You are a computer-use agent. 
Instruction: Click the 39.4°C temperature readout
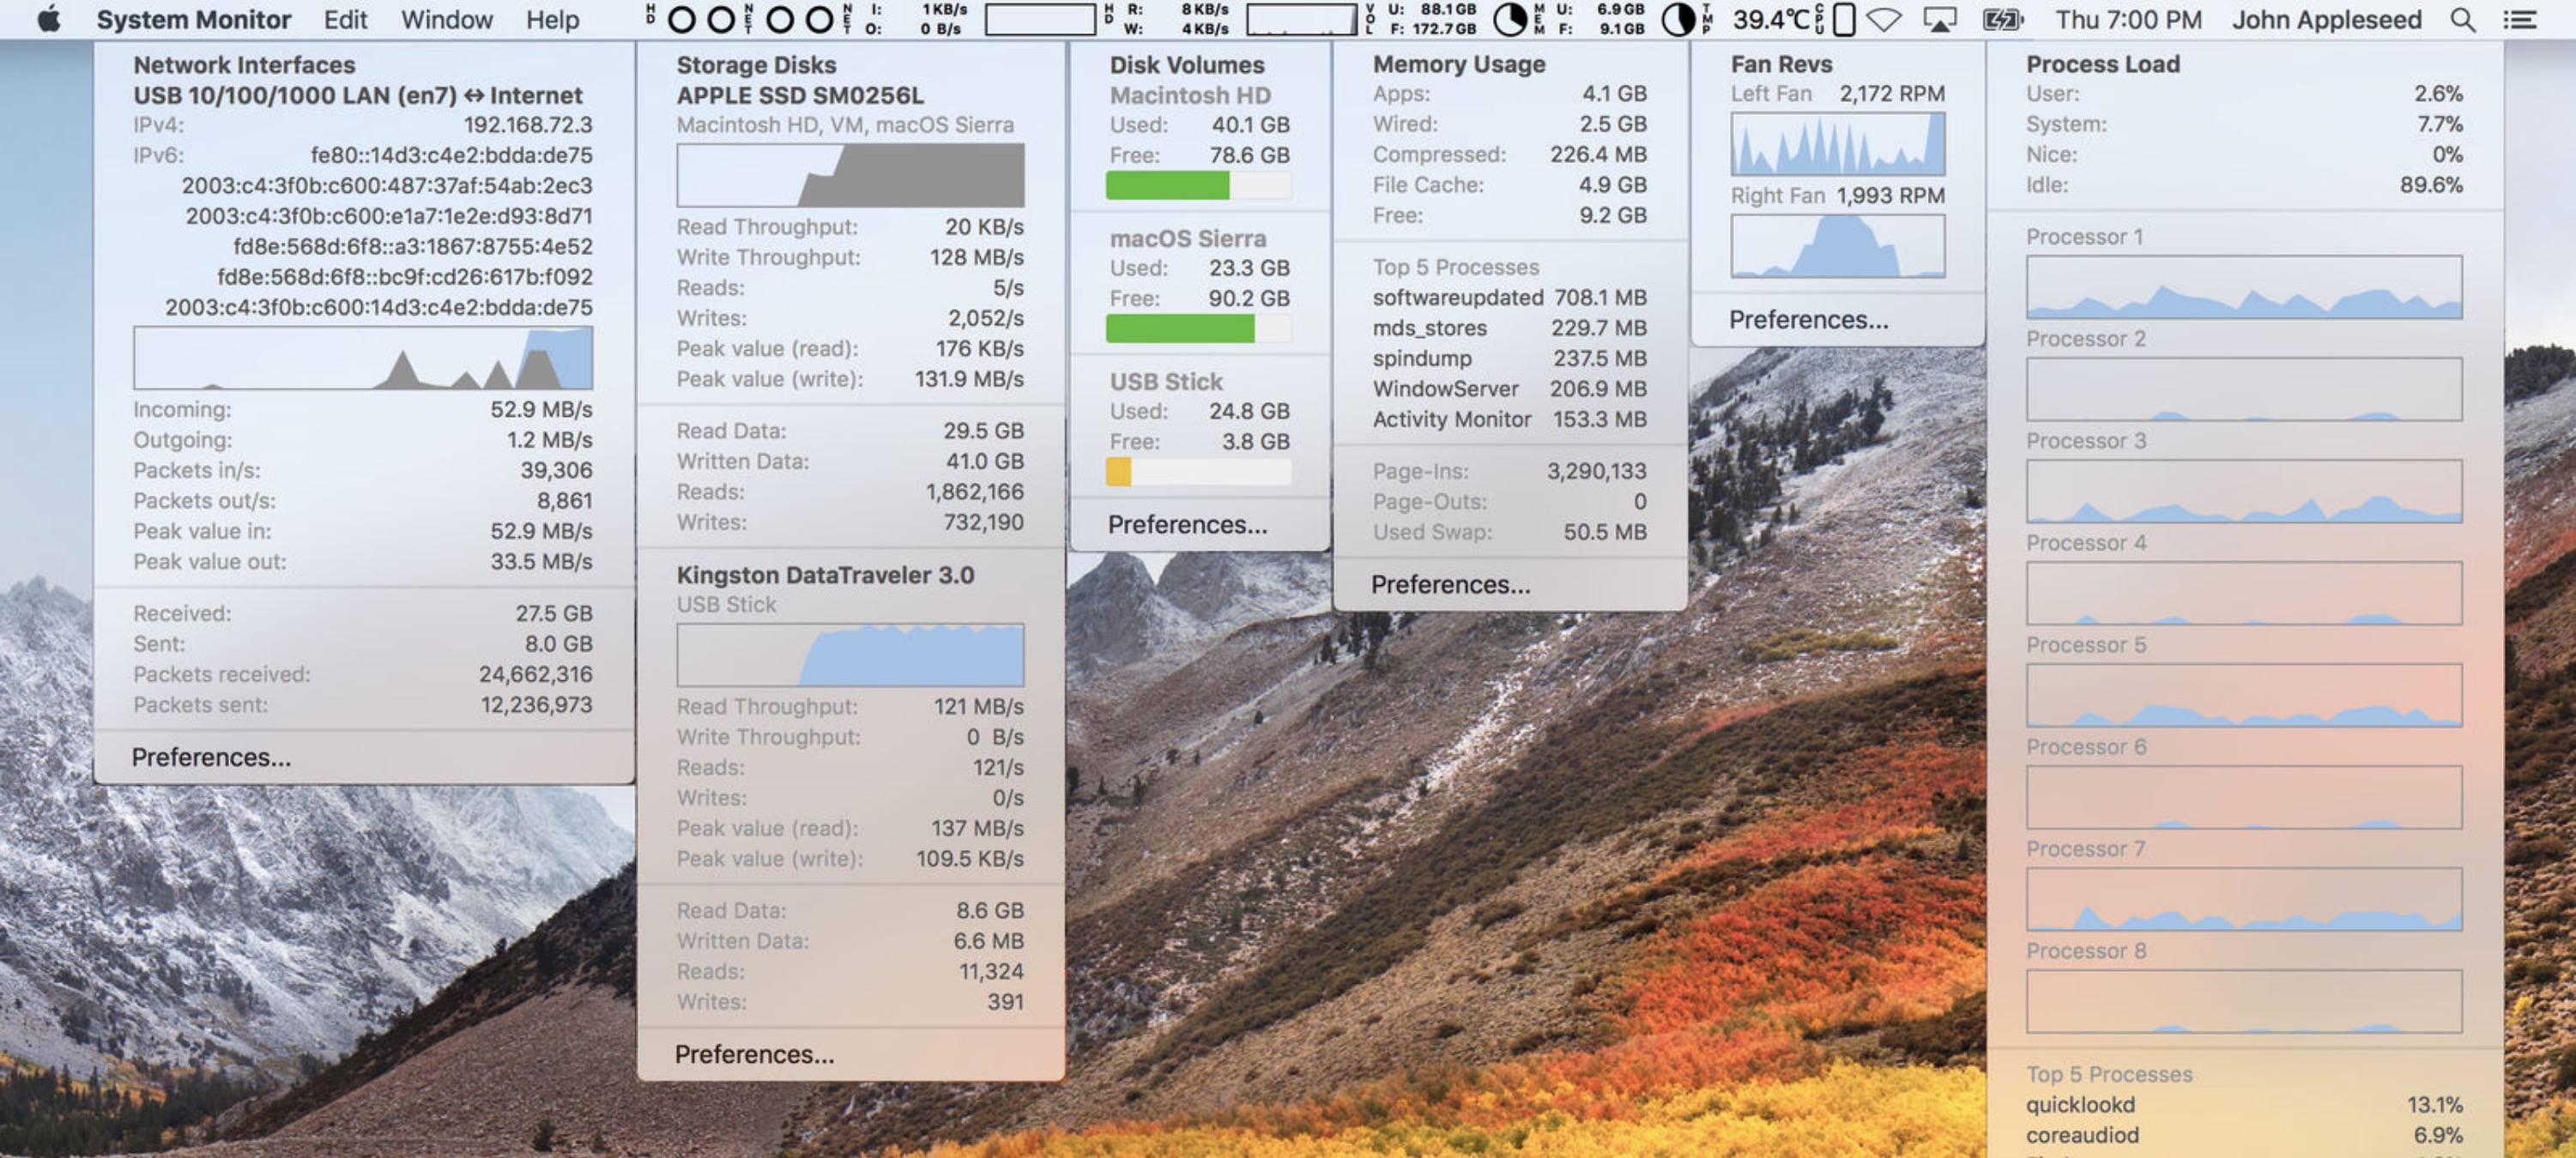(x=1770, y=19)
